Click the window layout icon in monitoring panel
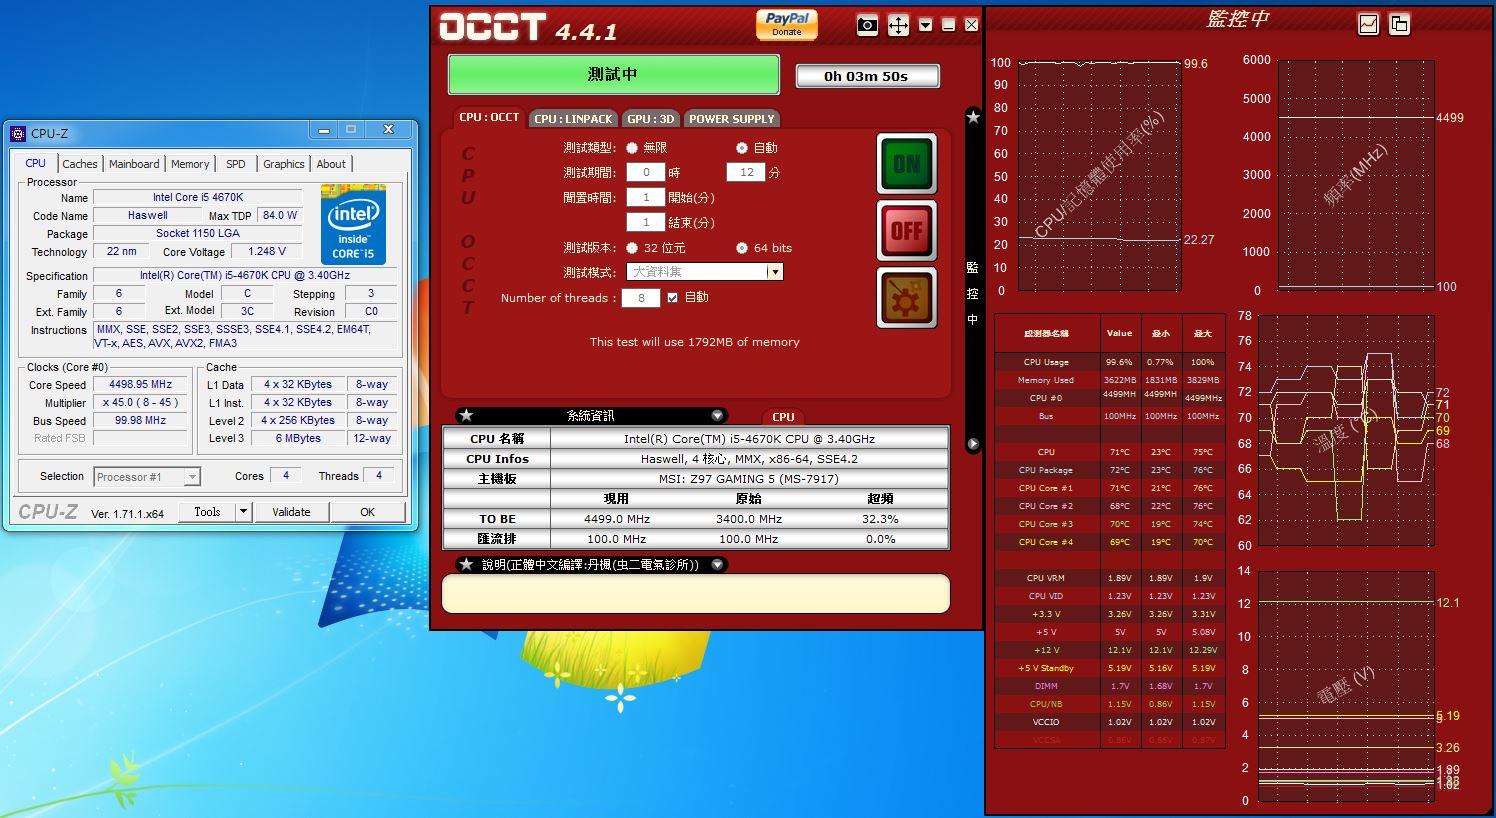The height and width of the screenshot is (818, 1496). (x=1399, y=24)
